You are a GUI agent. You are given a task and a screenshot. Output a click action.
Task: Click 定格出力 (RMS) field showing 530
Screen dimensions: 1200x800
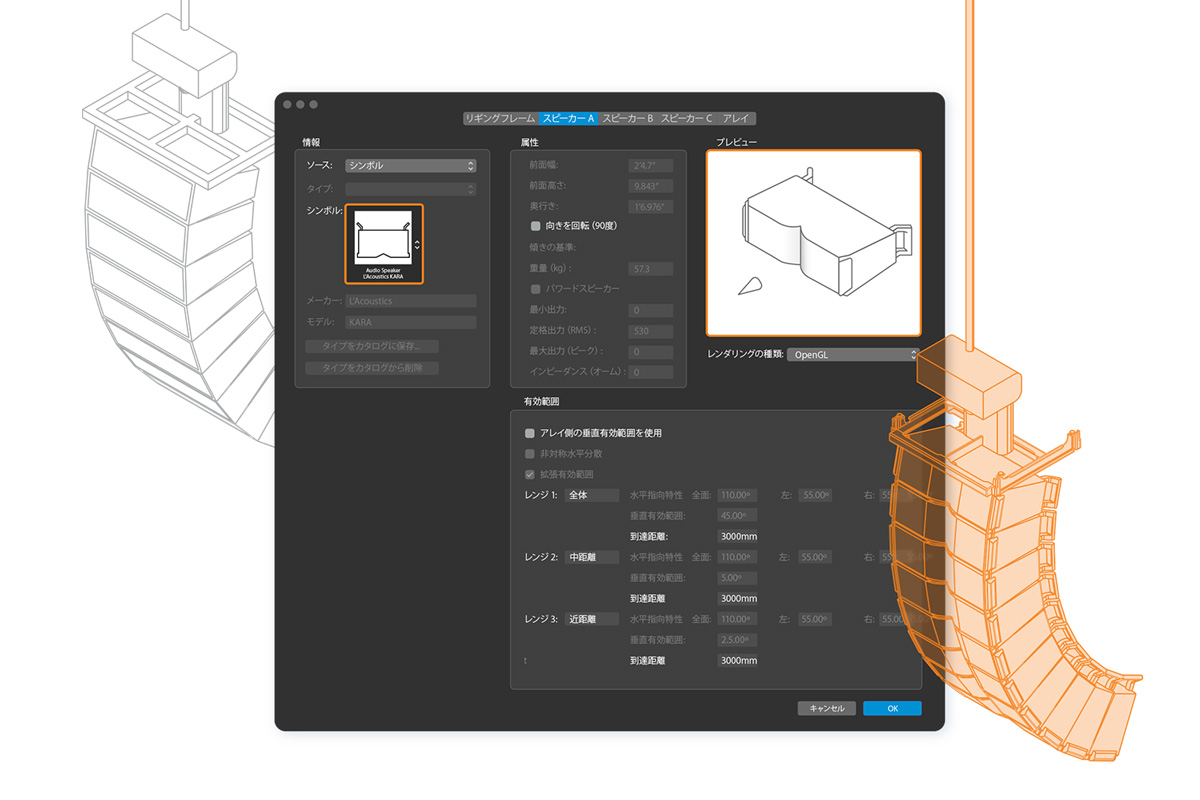(651, 331)
